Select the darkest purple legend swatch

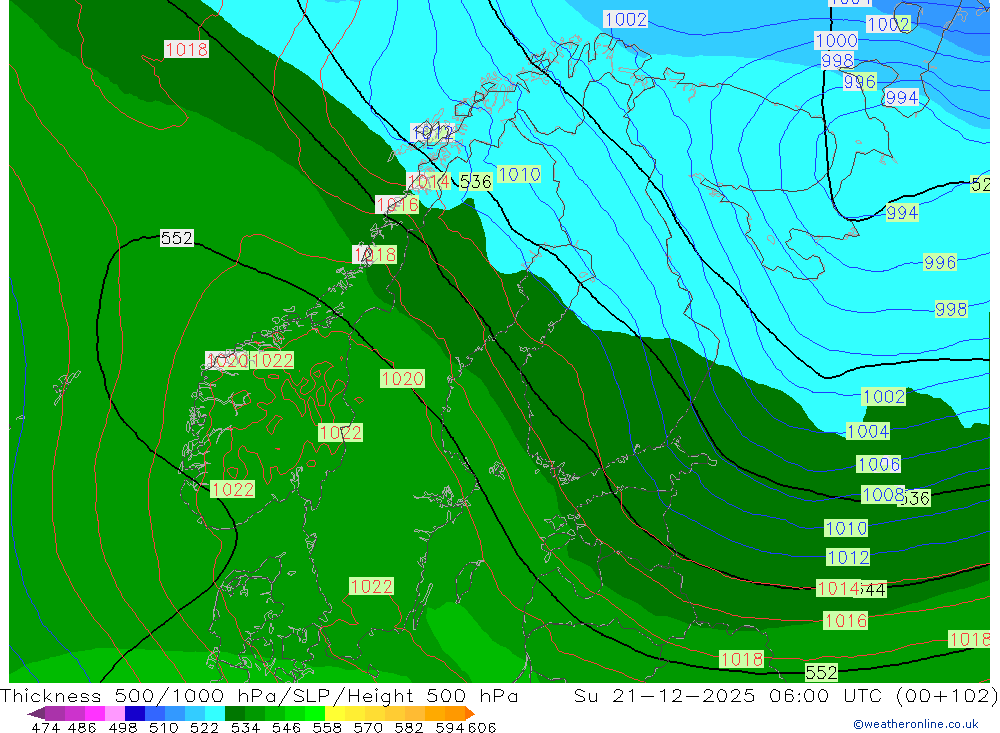(x=54, y=713)
